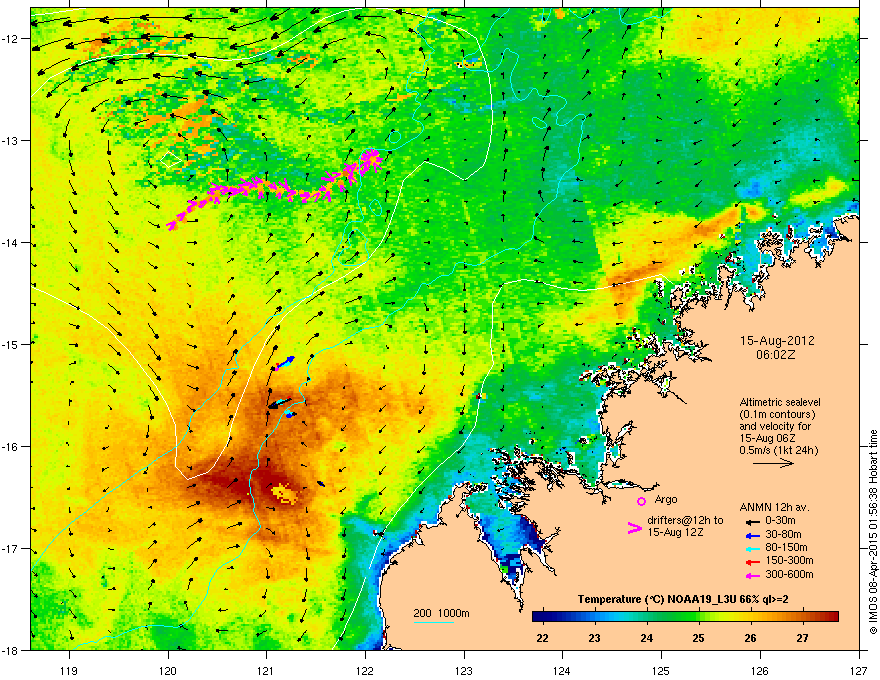Click the cyan 80-150m legend arrow
Viewport: 880px width, 680px height.
[752, 548]
